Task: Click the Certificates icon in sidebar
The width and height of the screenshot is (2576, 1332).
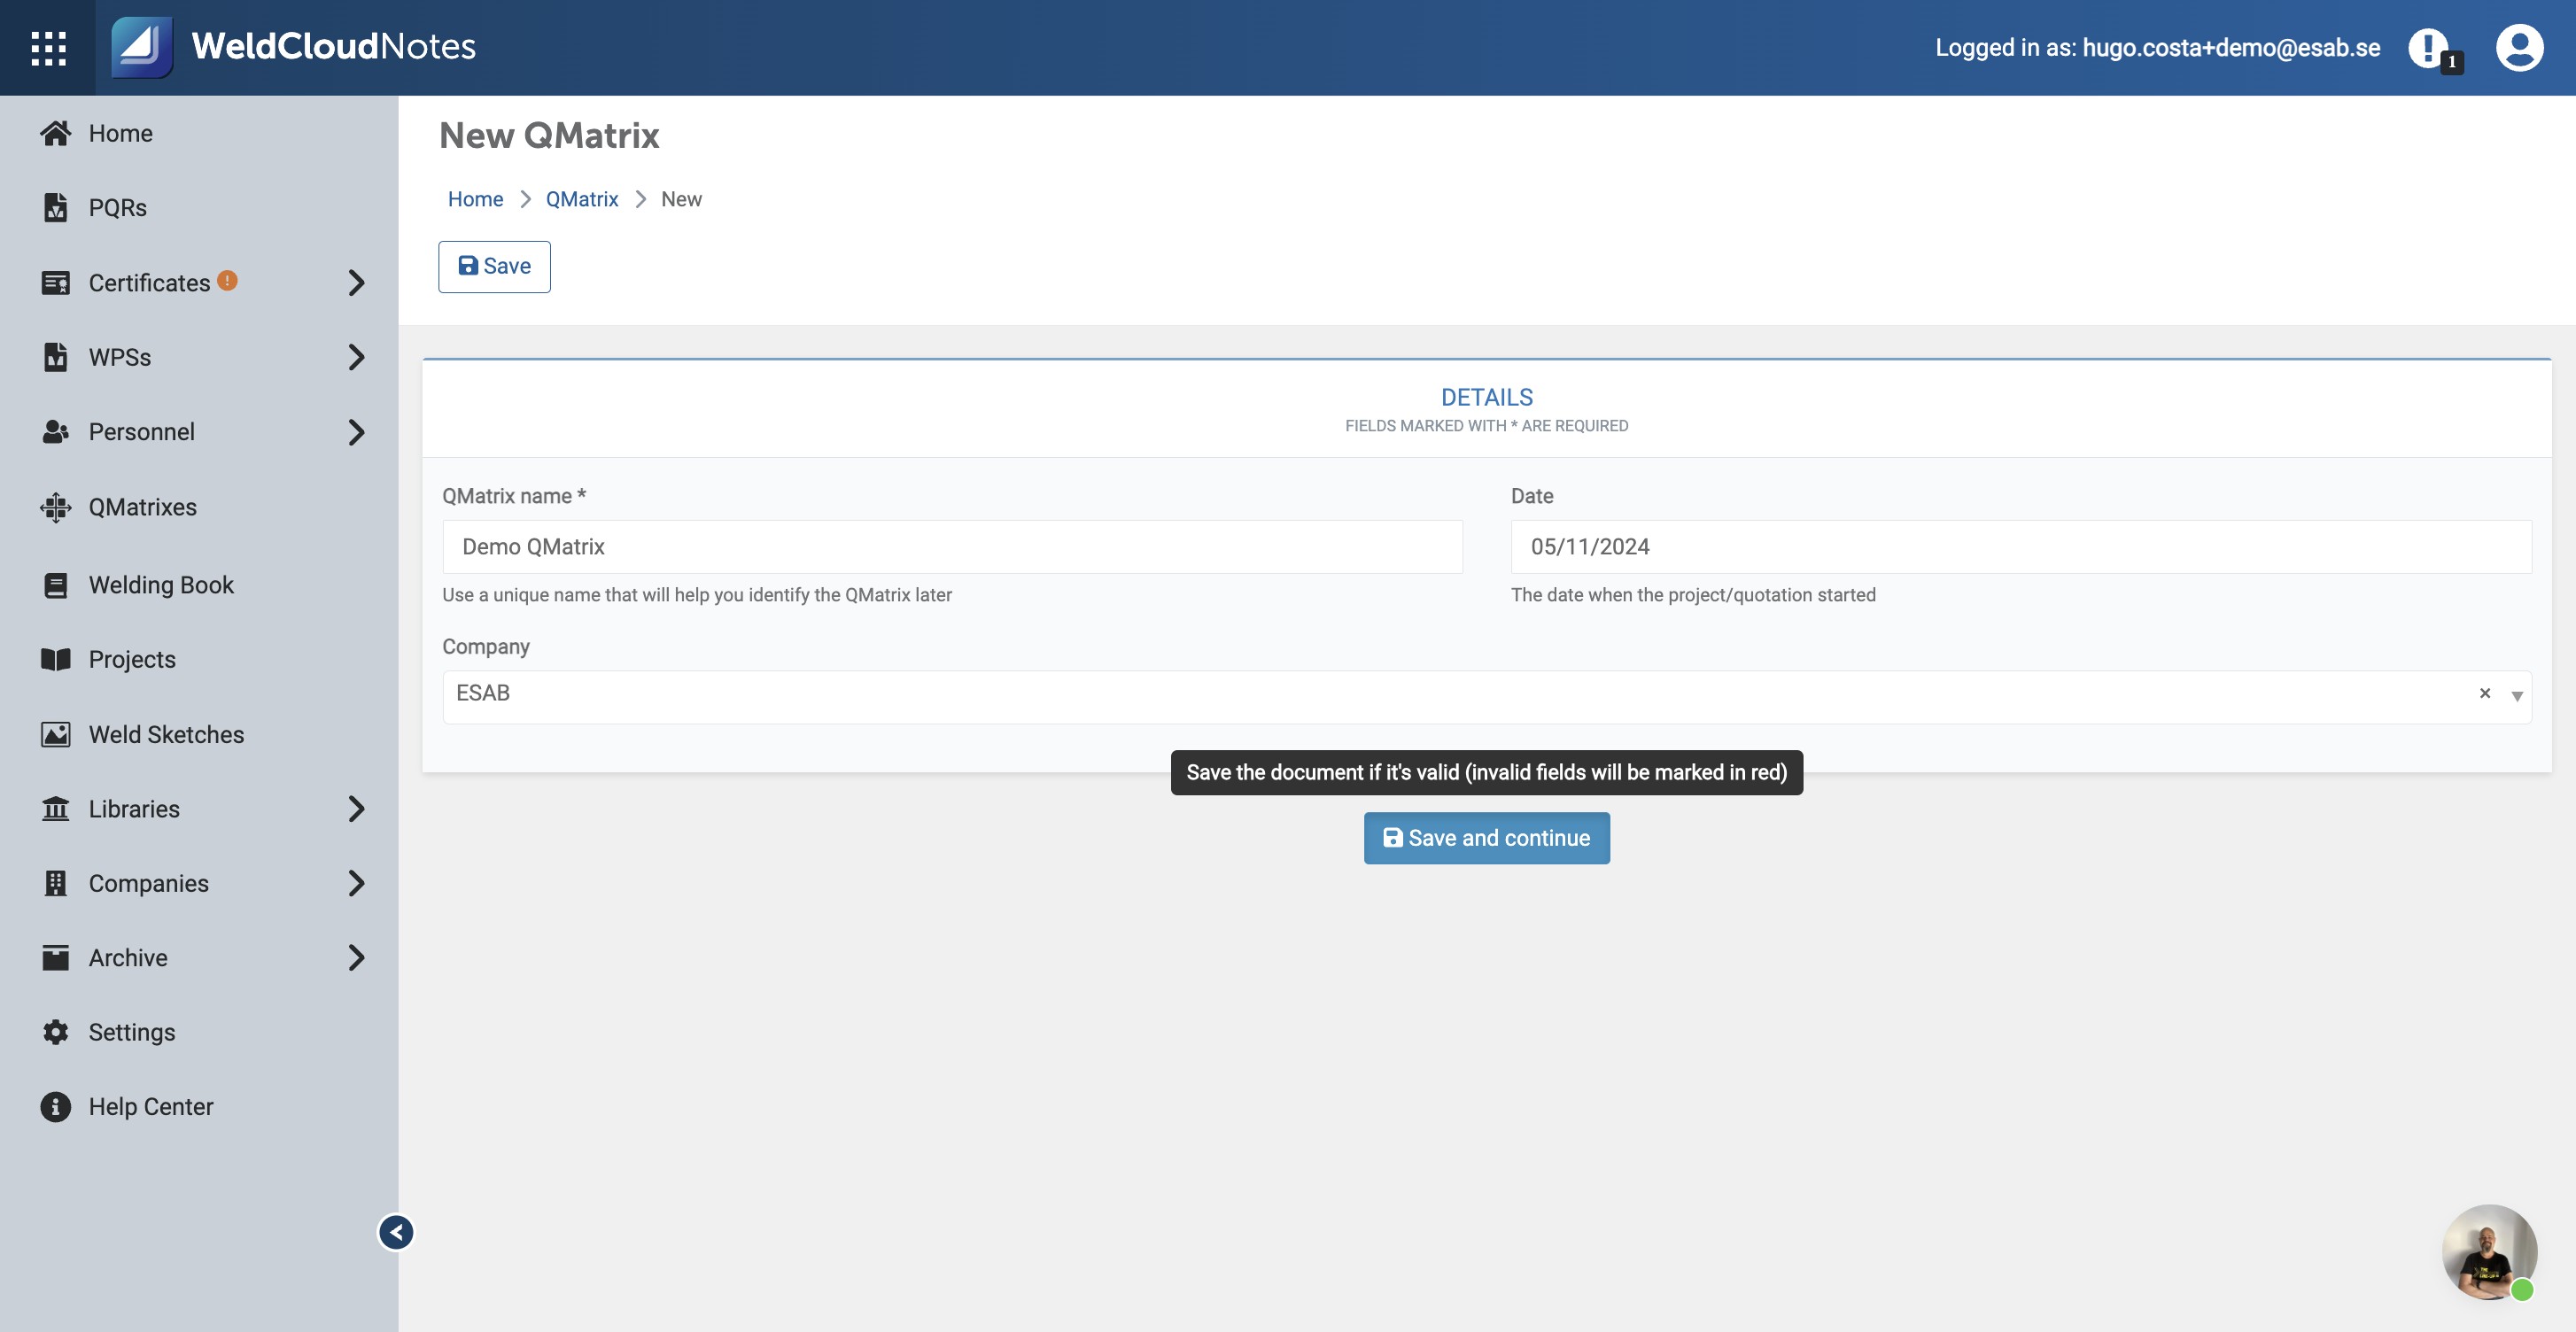Action: pyautogui.click(x=56, y=283)
